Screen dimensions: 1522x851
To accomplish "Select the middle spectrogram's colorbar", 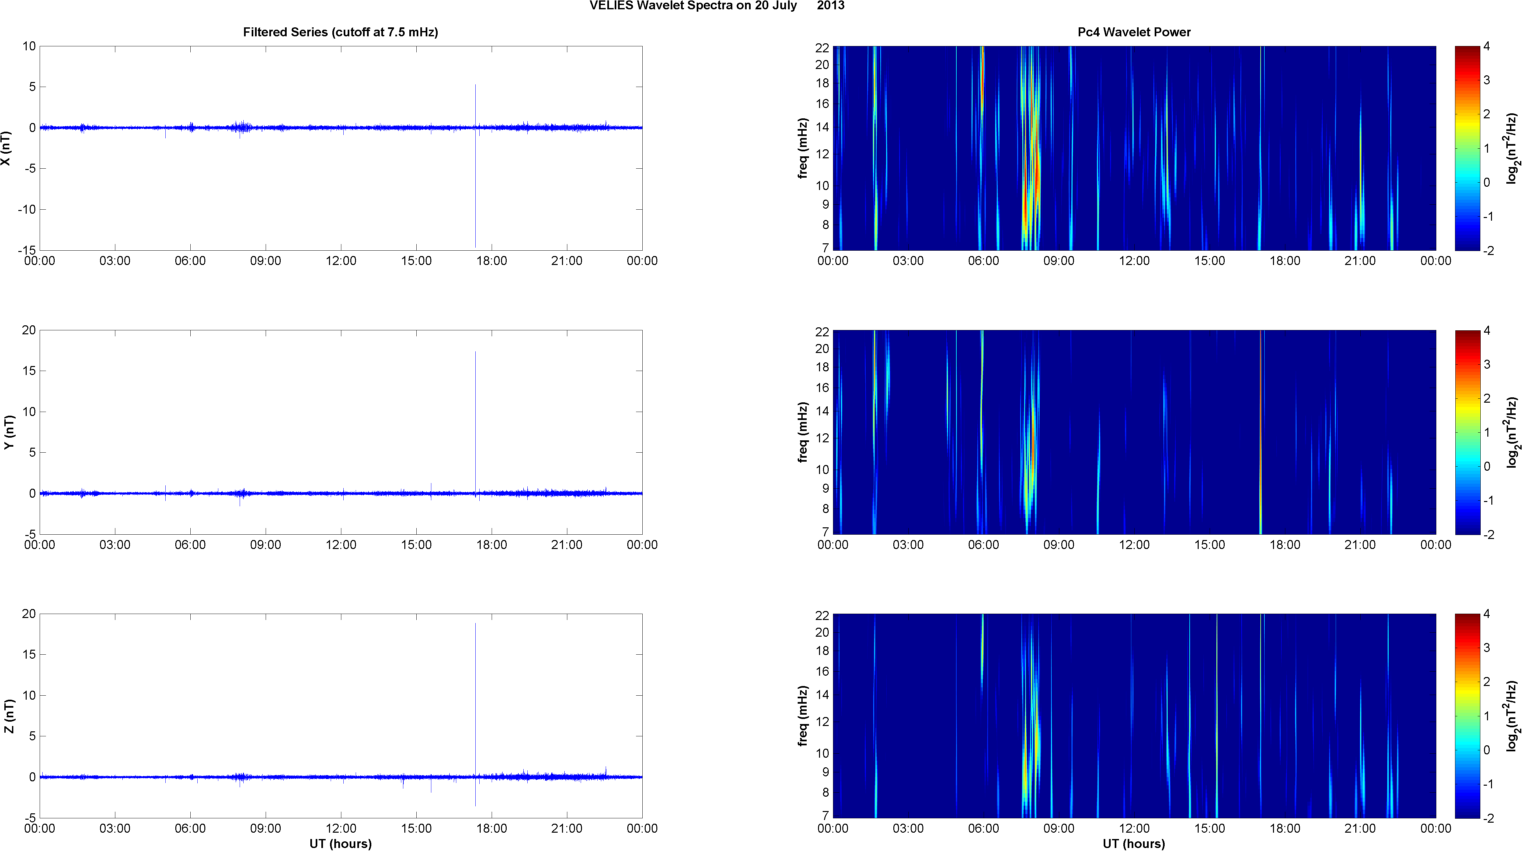I will [1466, 432].
